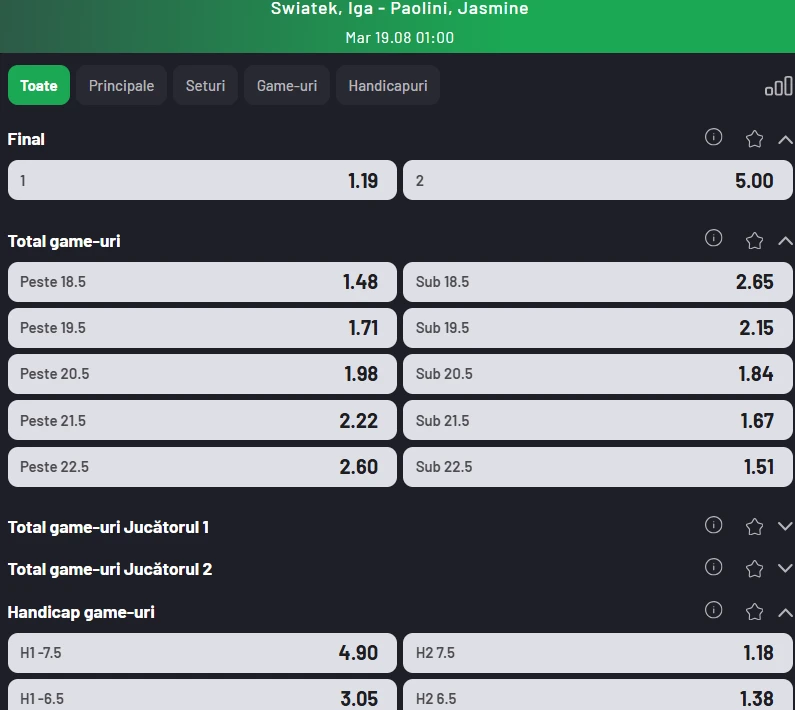Show info for Total game-uri Jucătorul 2
The image size is (795, 710).
[x=713, y=566]
